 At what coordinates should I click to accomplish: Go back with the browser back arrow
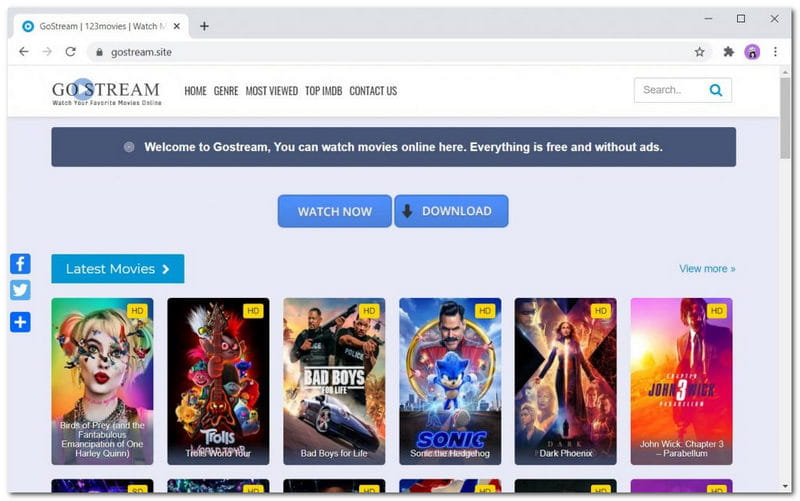point(23,52)
